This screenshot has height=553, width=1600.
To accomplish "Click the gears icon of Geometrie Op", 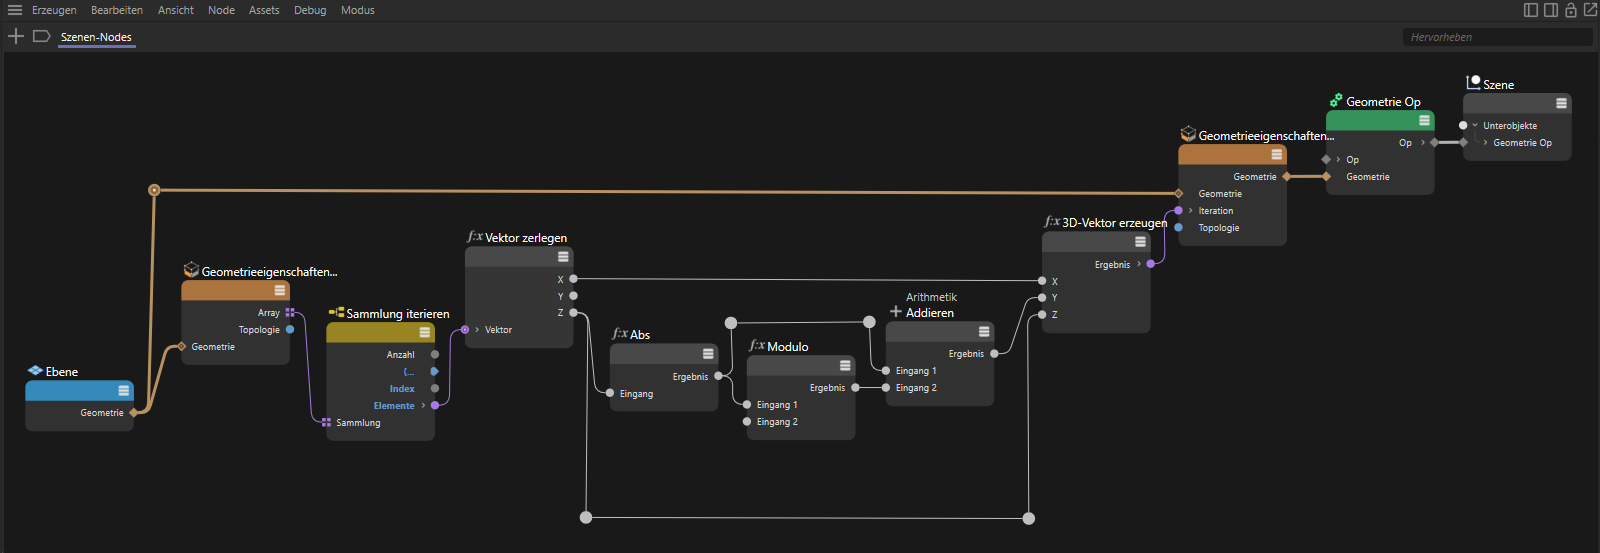I will click(x=1336, y=100).
